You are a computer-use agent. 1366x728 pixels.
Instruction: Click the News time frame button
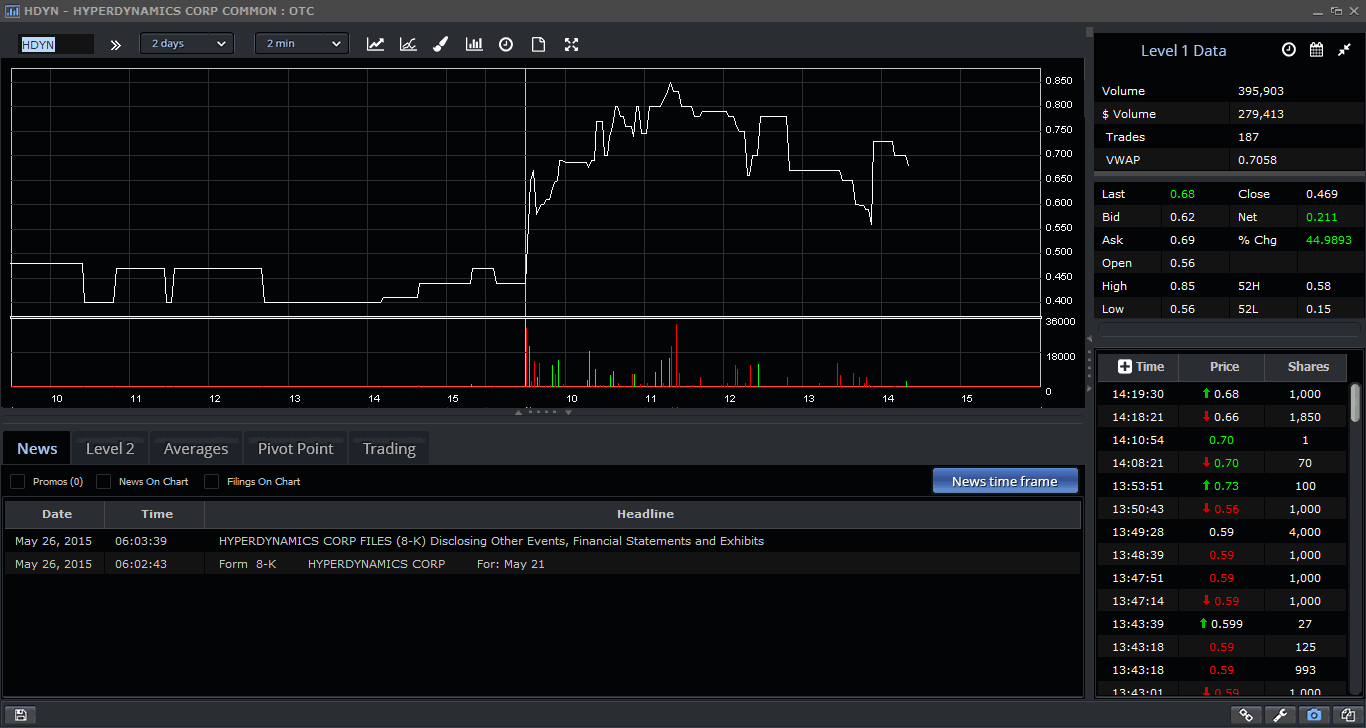(x=1005, y=481)
